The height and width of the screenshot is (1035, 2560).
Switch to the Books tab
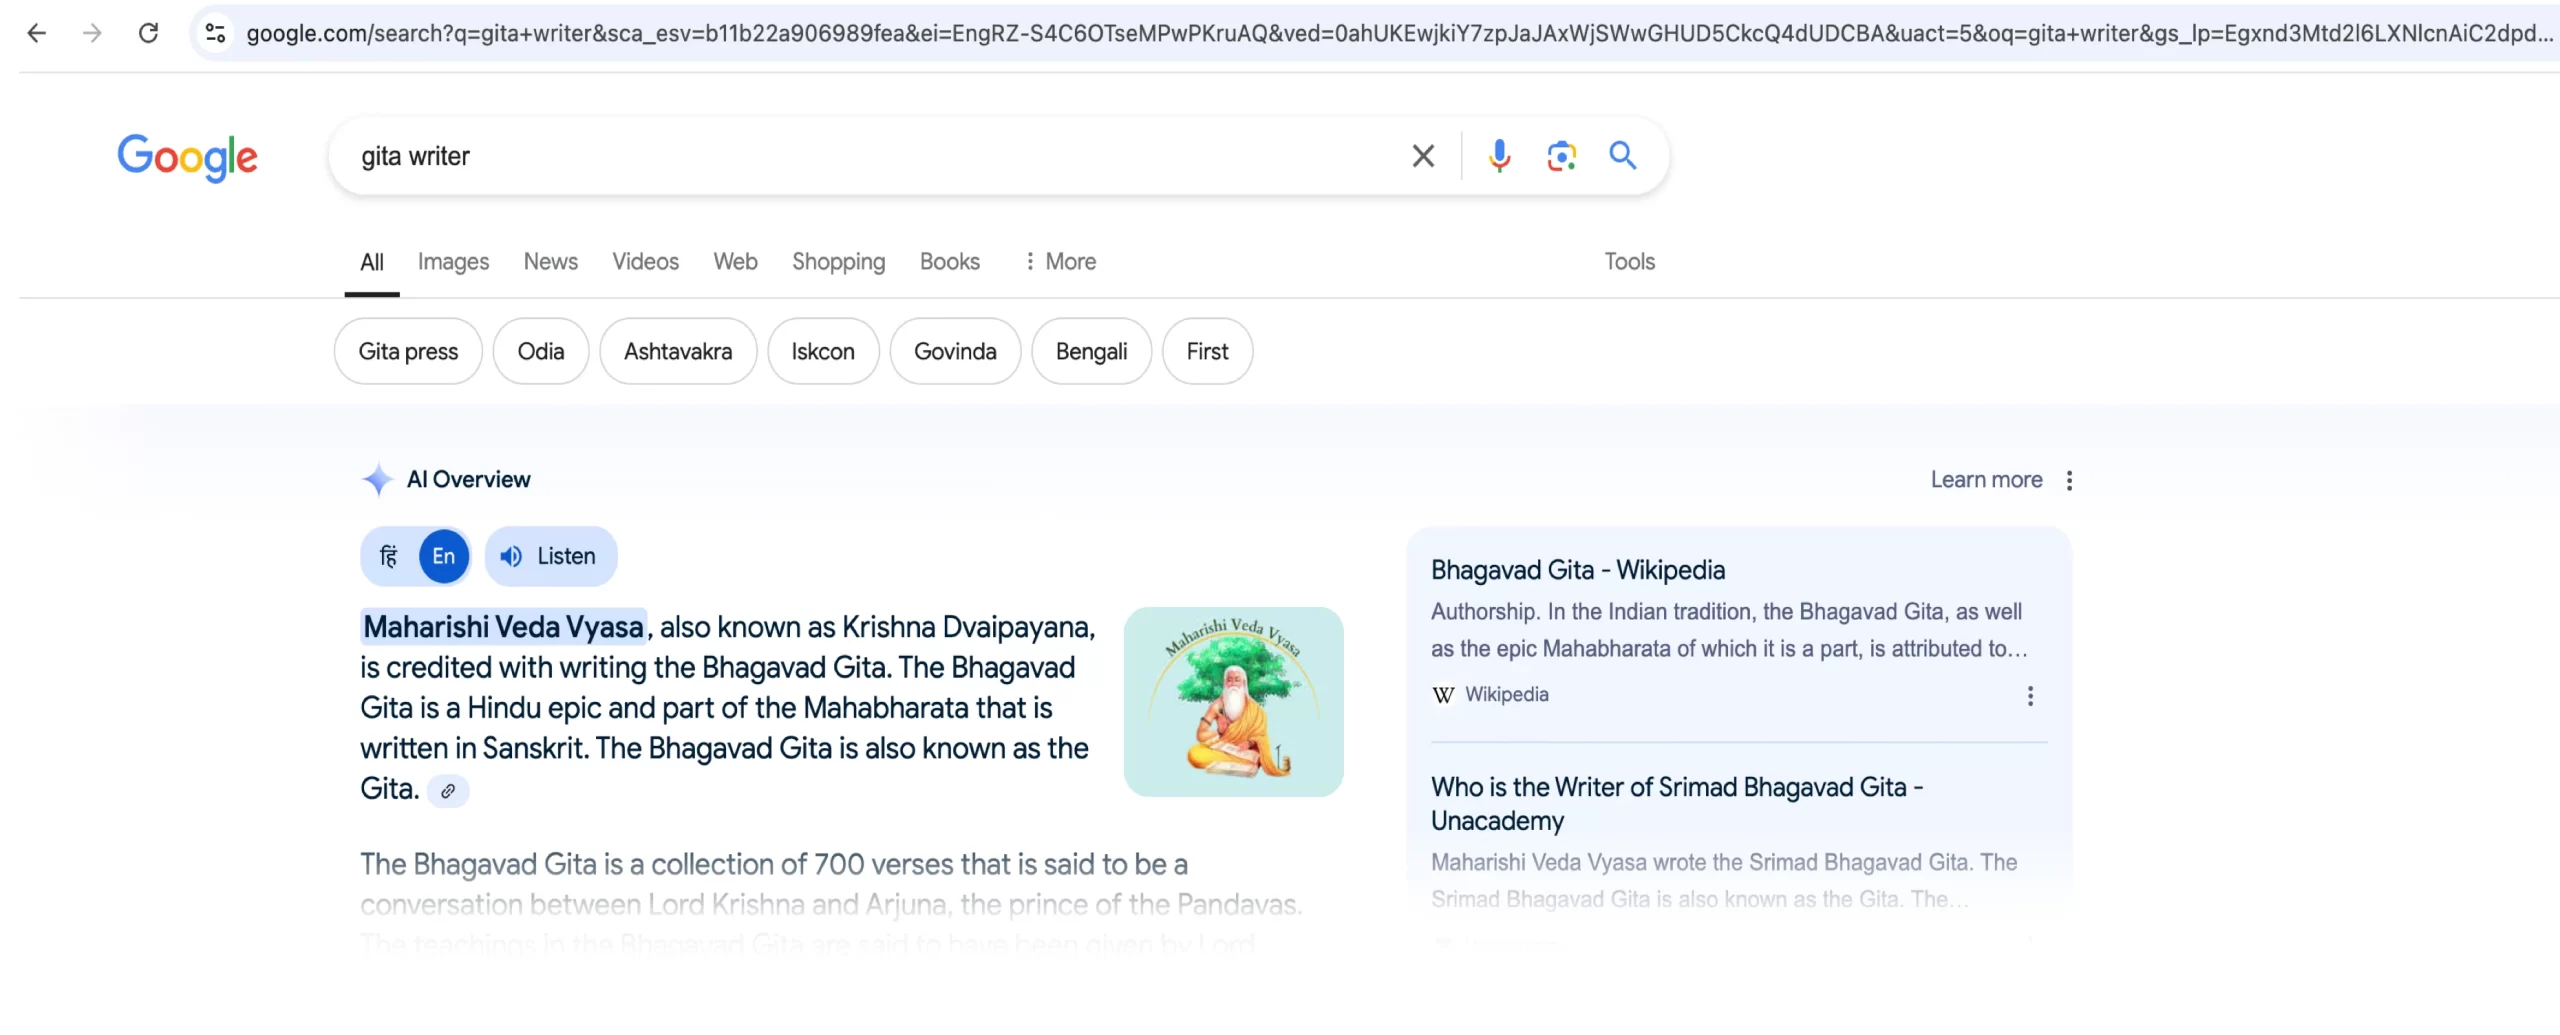949,262
